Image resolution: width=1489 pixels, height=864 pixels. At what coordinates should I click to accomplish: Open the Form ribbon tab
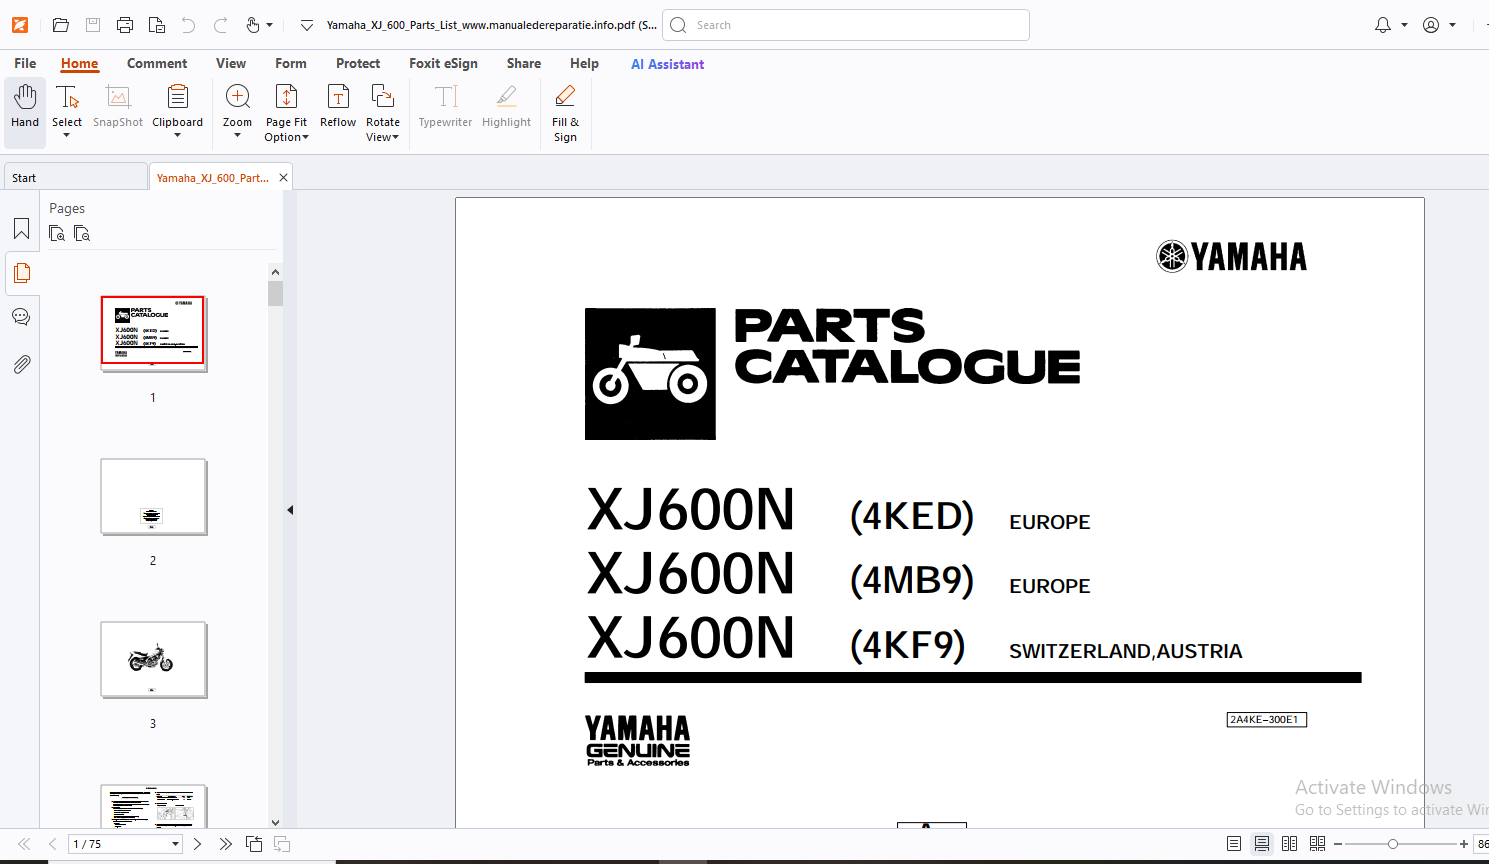(x=291, y=63)
